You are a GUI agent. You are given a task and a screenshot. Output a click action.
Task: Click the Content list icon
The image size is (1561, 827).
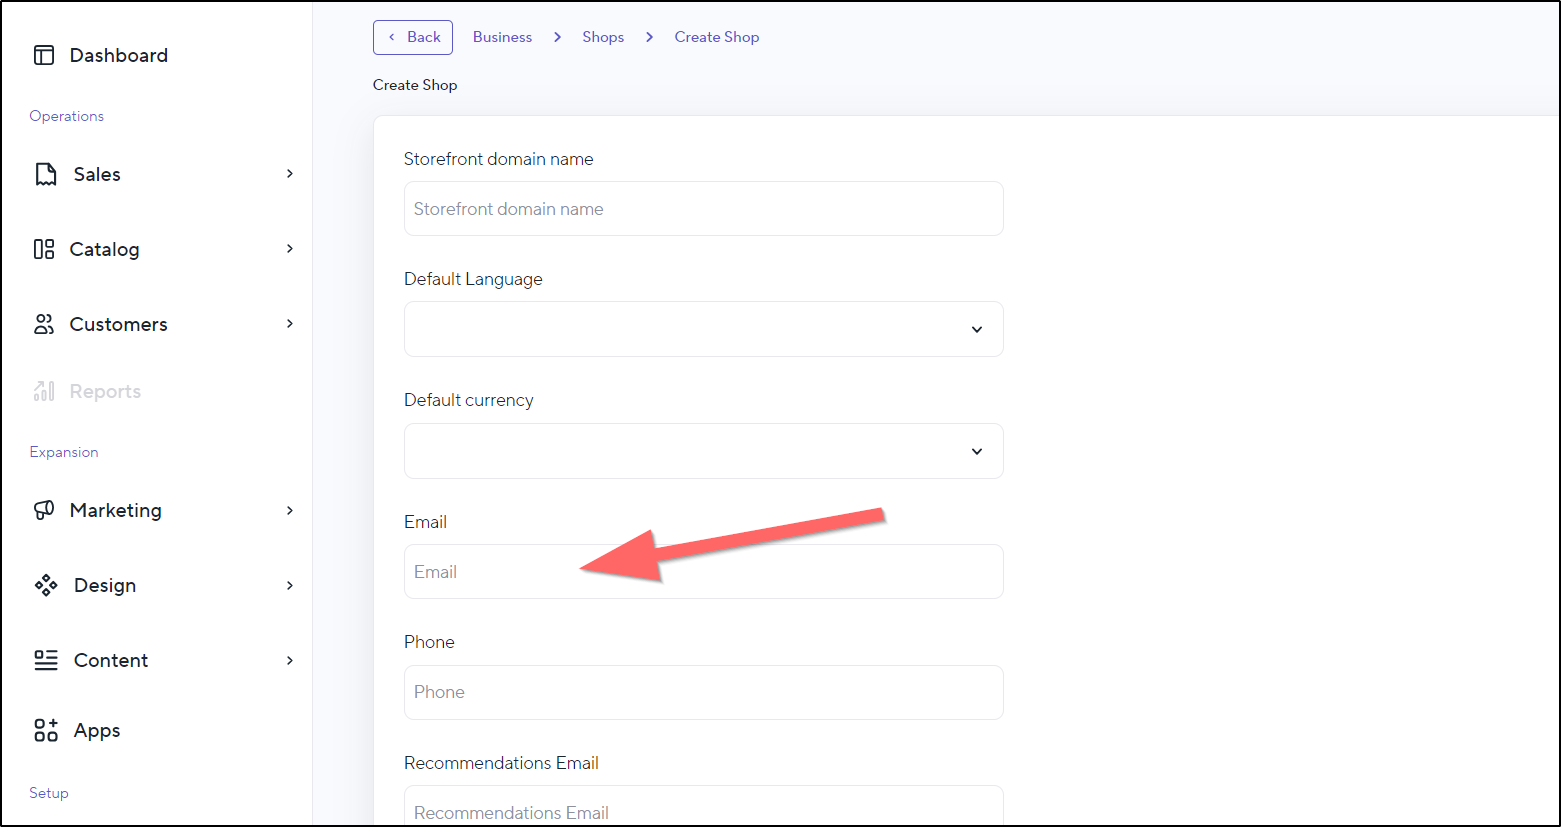point(46,660)
